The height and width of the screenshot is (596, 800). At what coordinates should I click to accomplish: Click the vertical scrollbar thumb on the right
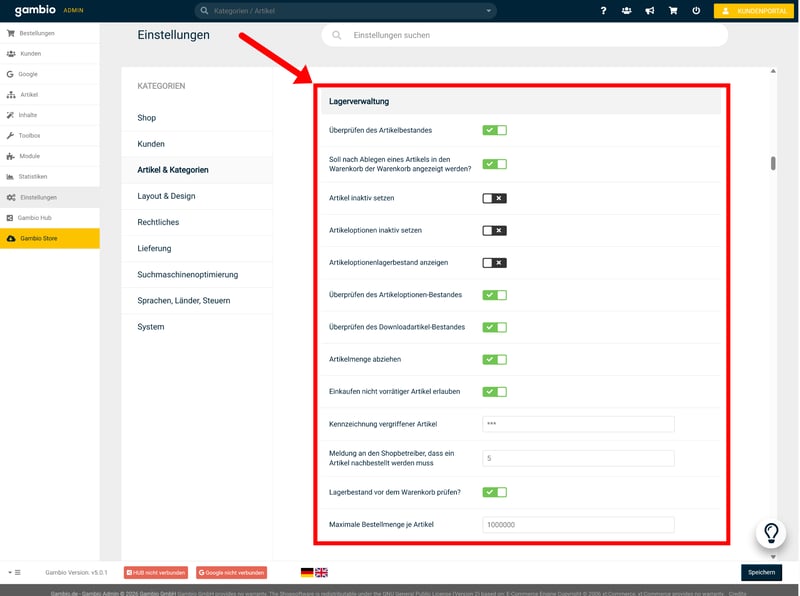coord(773,164)
